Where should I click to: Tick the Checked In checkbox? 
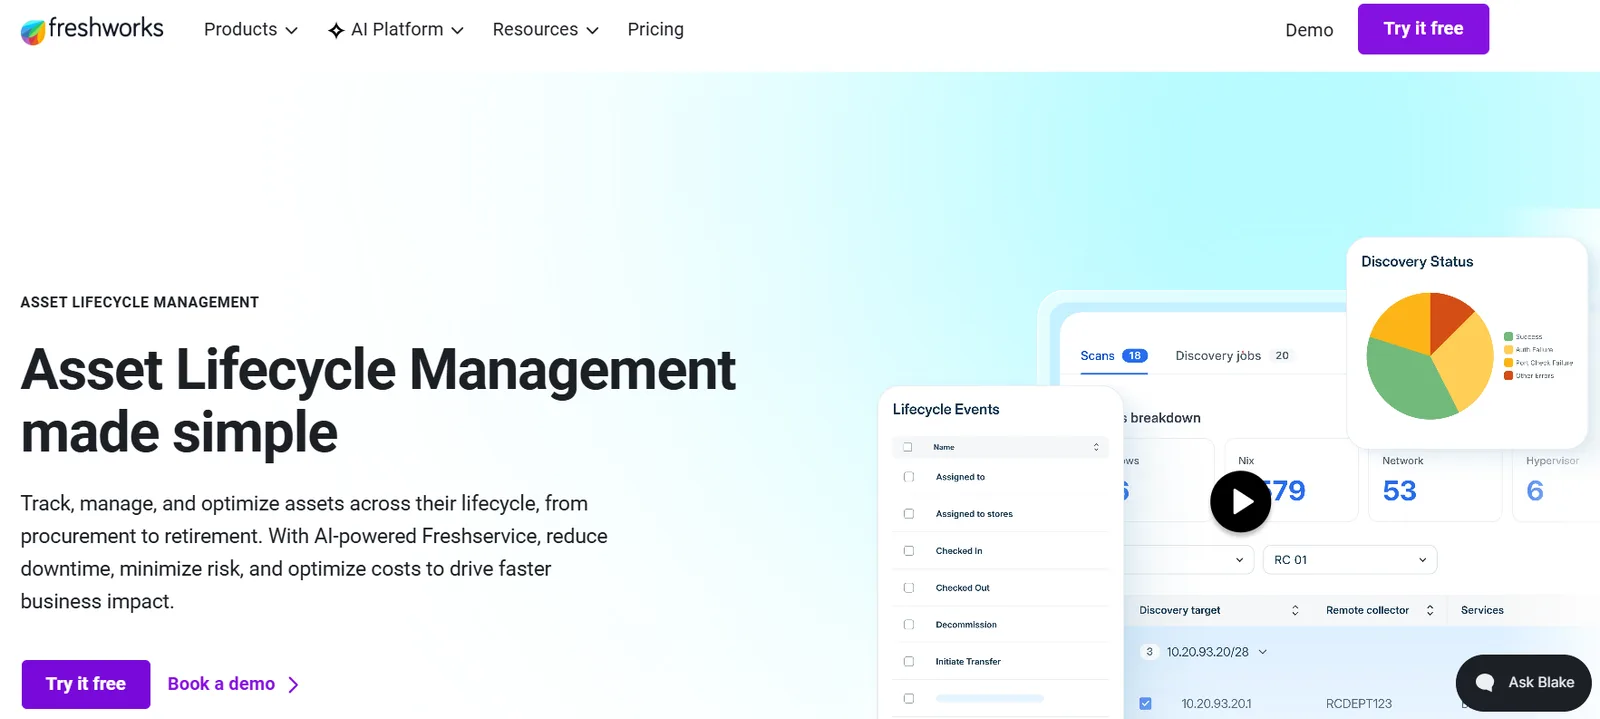point(909,551)
